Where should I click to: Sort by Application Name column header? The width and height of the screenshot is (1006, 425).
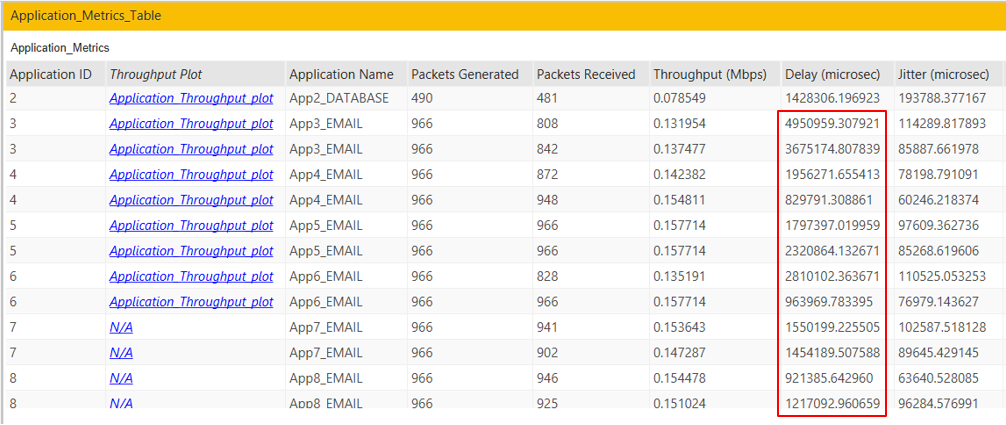tap(341, 74)
